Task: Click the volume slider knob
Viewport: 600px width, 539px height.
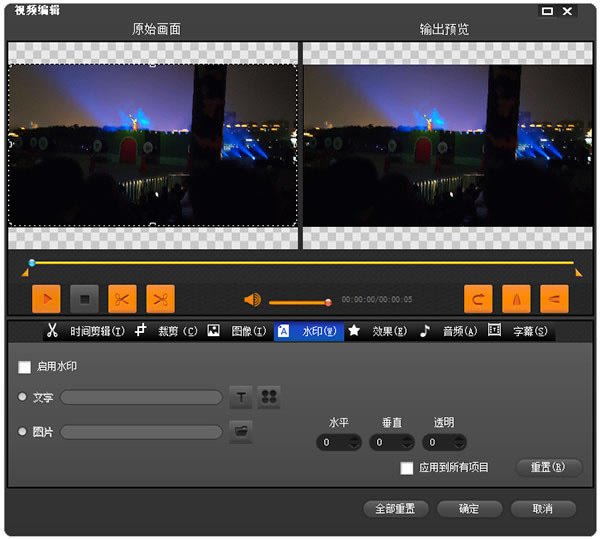Action: pyautogui.click(x=328, y=303)
